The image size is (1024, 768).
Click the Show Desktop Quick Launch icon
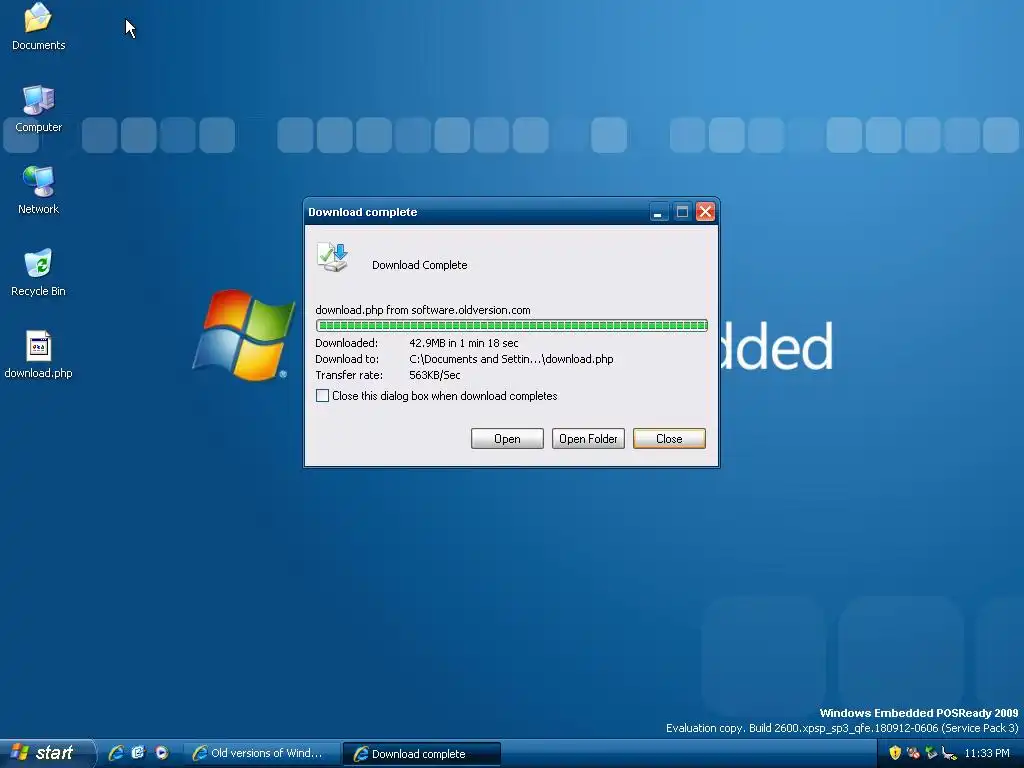point(138,753)
